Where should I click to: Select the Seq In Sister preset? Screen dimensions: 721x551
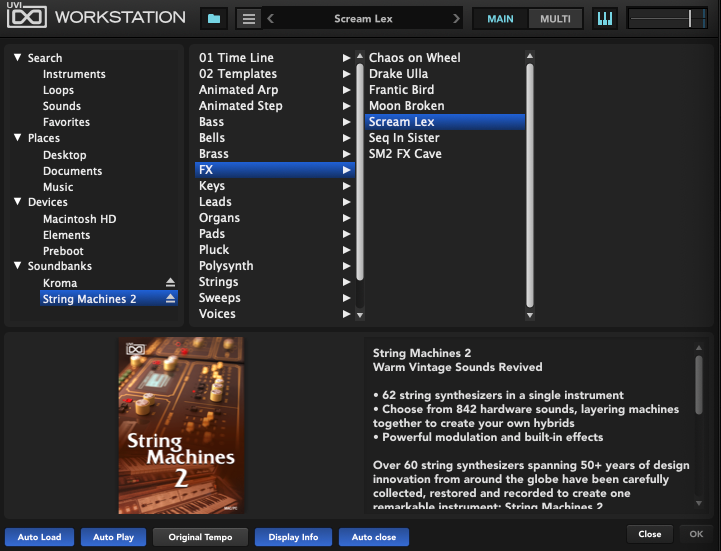445,138
